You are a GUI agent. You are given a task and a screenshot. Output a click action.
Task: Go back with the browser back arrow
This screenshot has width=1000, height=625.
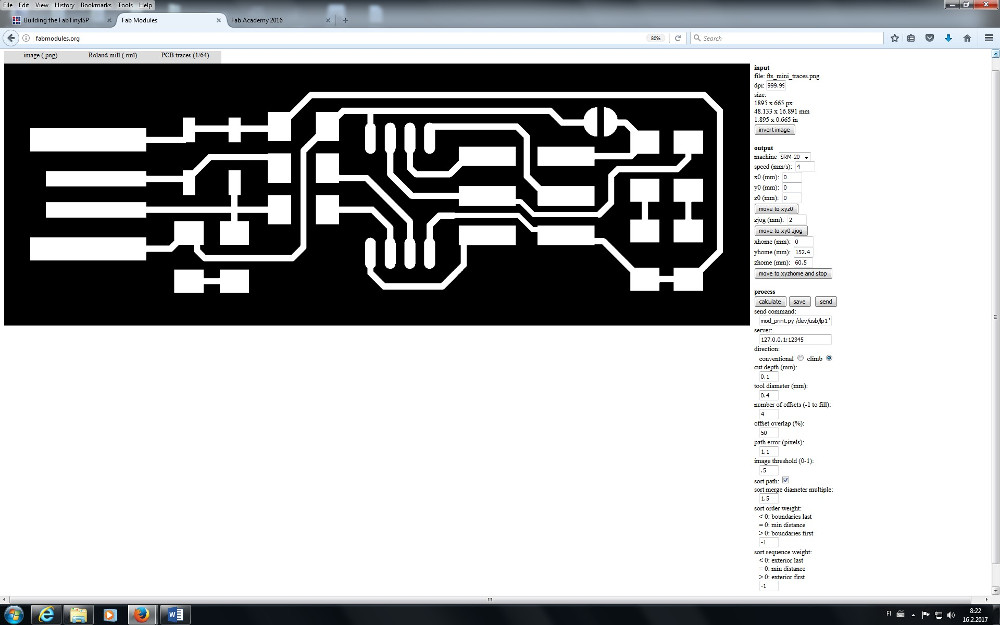tap(11, 38)
